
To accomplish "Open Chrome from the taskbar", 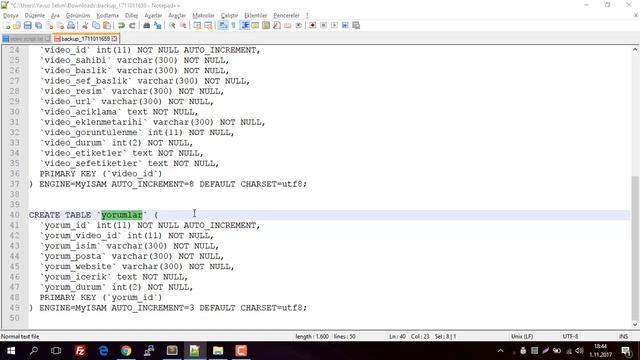I will tap(126, 351).
